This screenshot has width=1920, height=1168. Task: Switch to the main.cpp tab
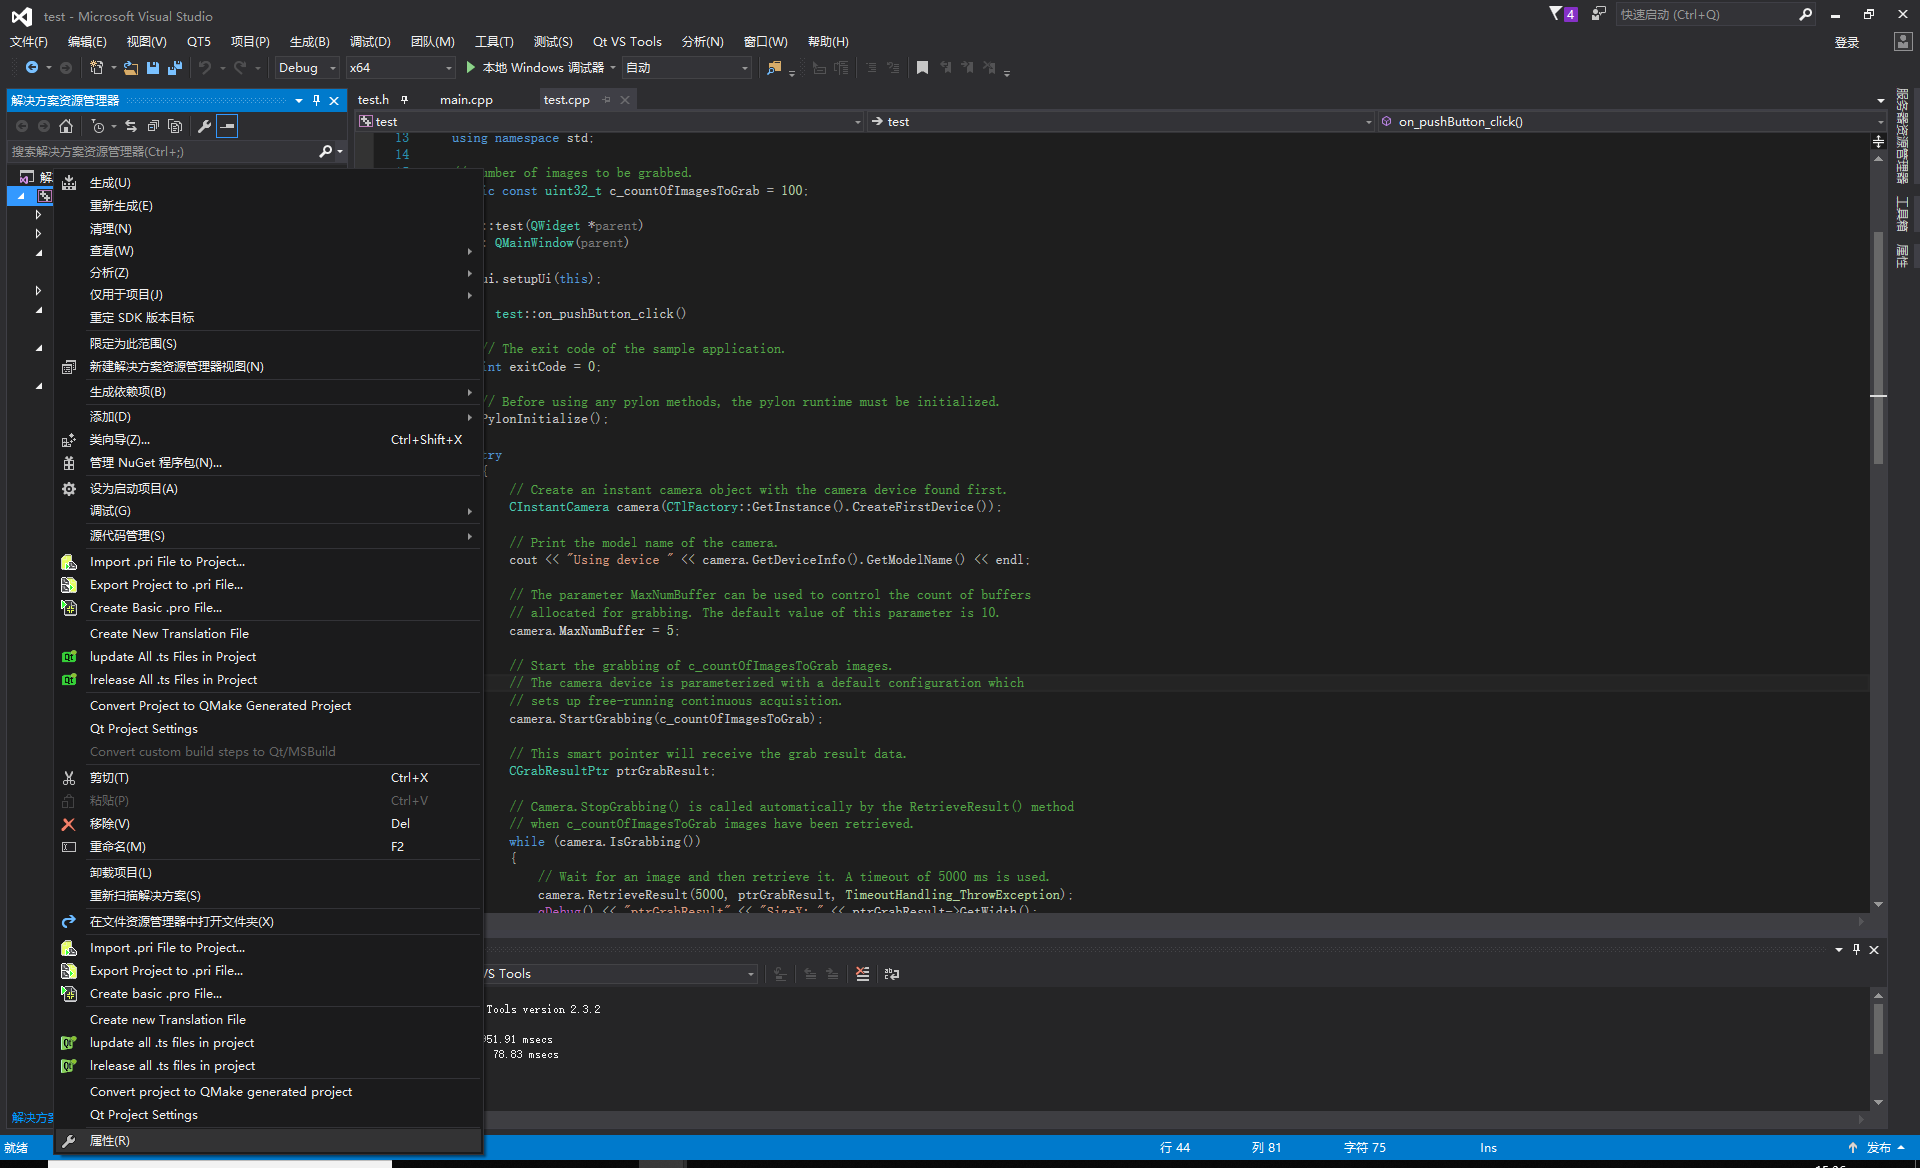click(x=466, y=100)
